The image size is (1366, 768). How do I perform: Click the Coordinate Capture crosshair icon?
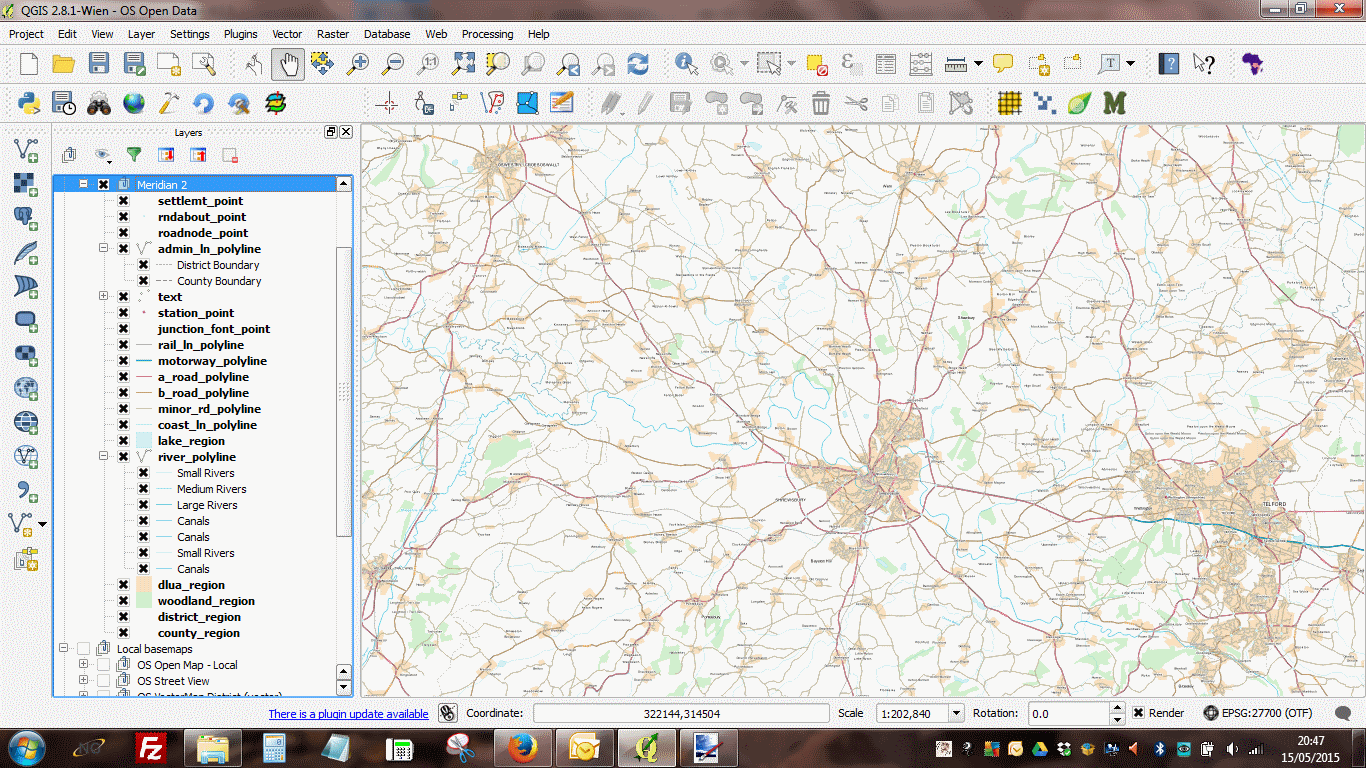coord(388,102)
